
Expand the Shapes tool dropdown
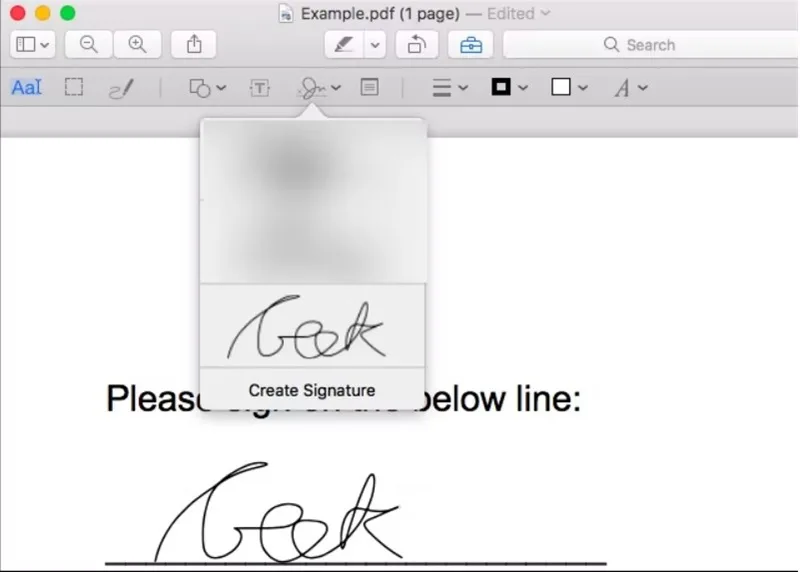click(x=207, y=88)
